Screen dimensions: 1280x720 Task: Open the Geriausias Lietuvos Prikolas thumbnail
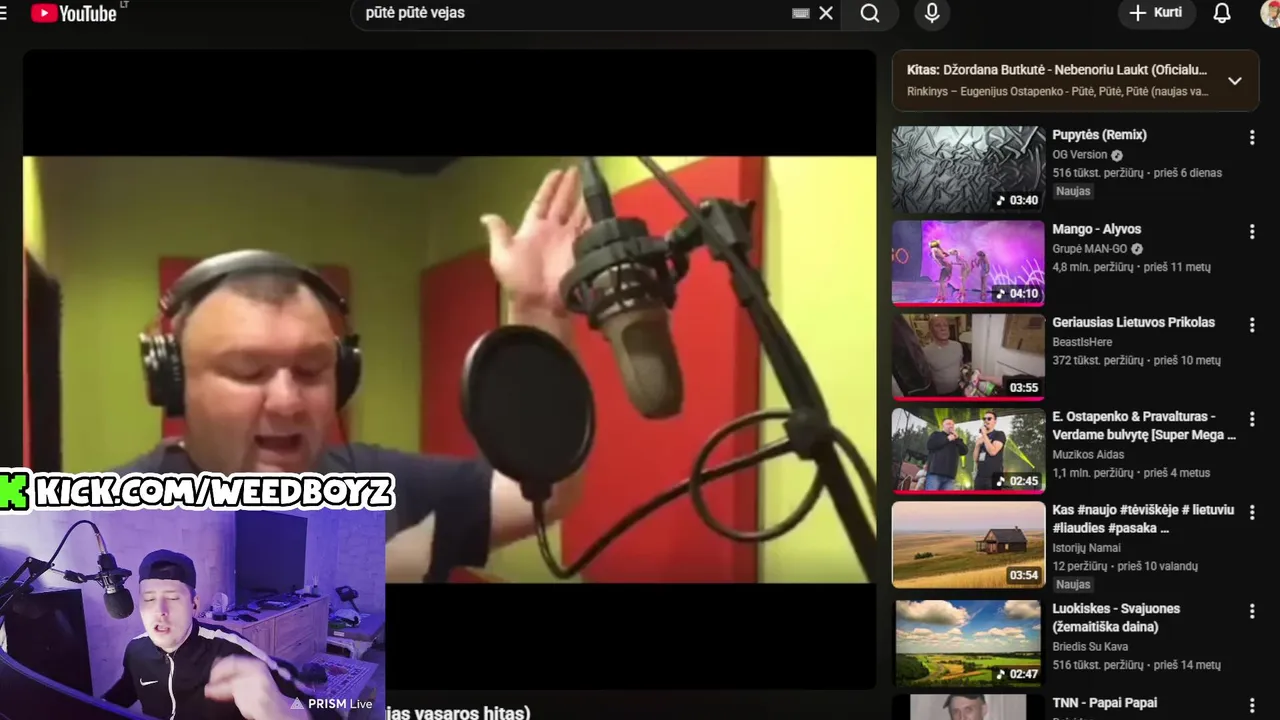(x=968, y=357)
